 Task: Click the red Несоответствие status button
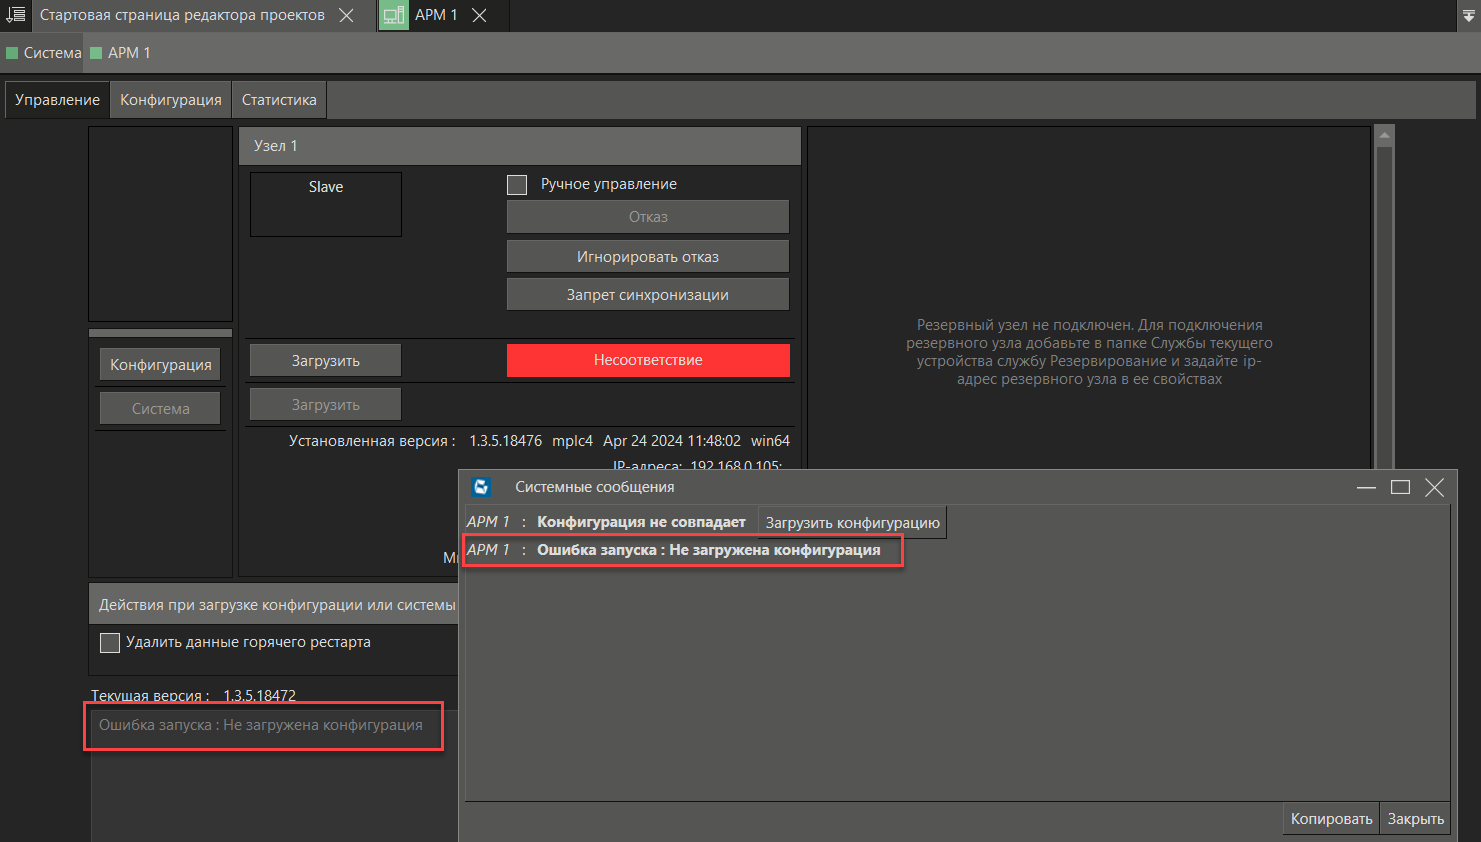(647, 360)
